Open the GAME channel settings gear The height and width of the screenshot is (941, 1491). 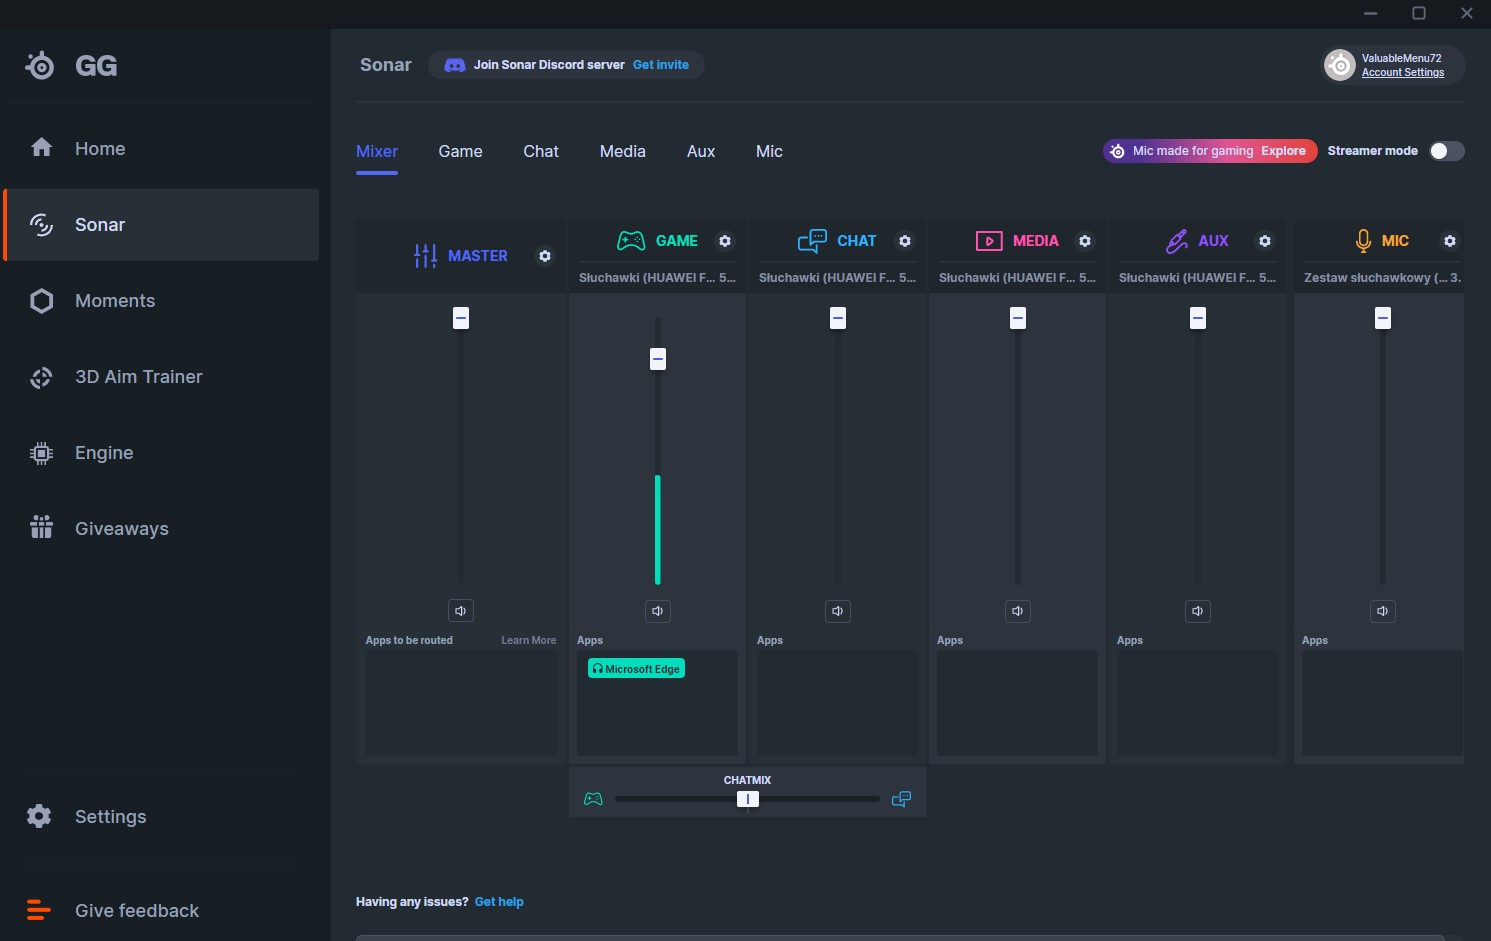[725, 241]
